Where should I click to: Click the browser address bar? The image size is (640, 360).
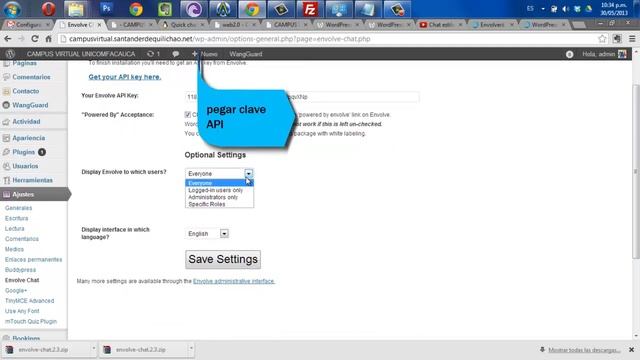(x=327, y=39)
